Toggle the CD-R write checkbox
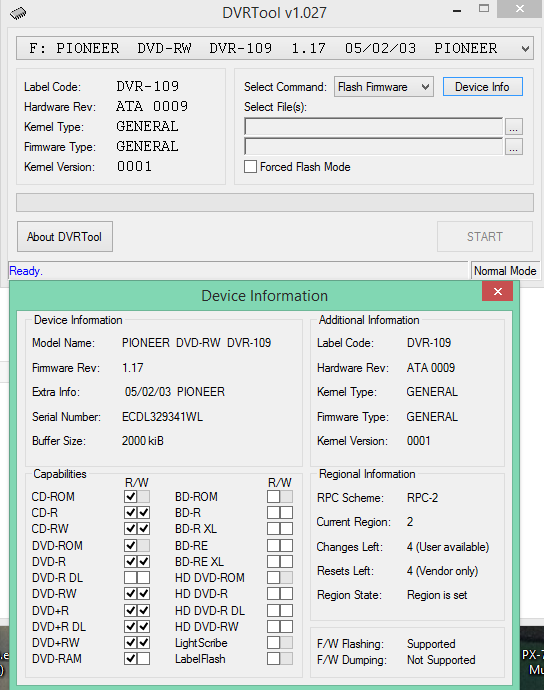This screenshot has width=544, height=690. pyautogui.click(x=143, y=513)
